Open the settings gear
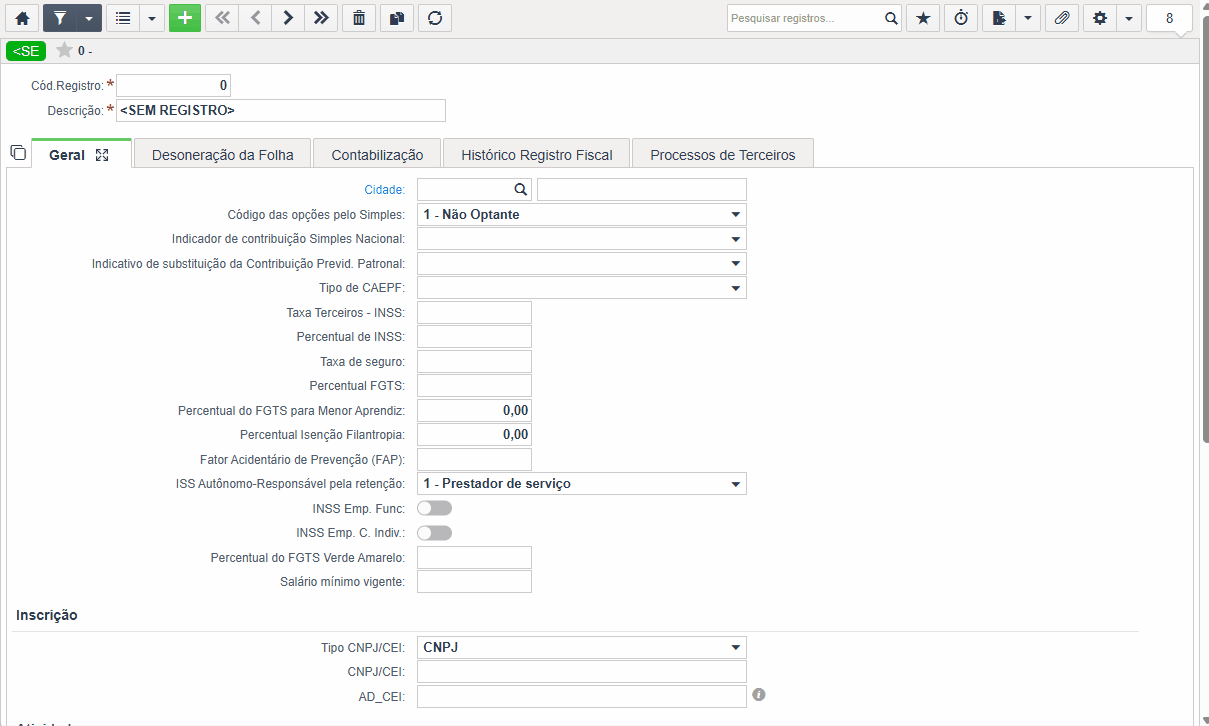This screenshot has height=726, width=1209. click(1100, 18)
